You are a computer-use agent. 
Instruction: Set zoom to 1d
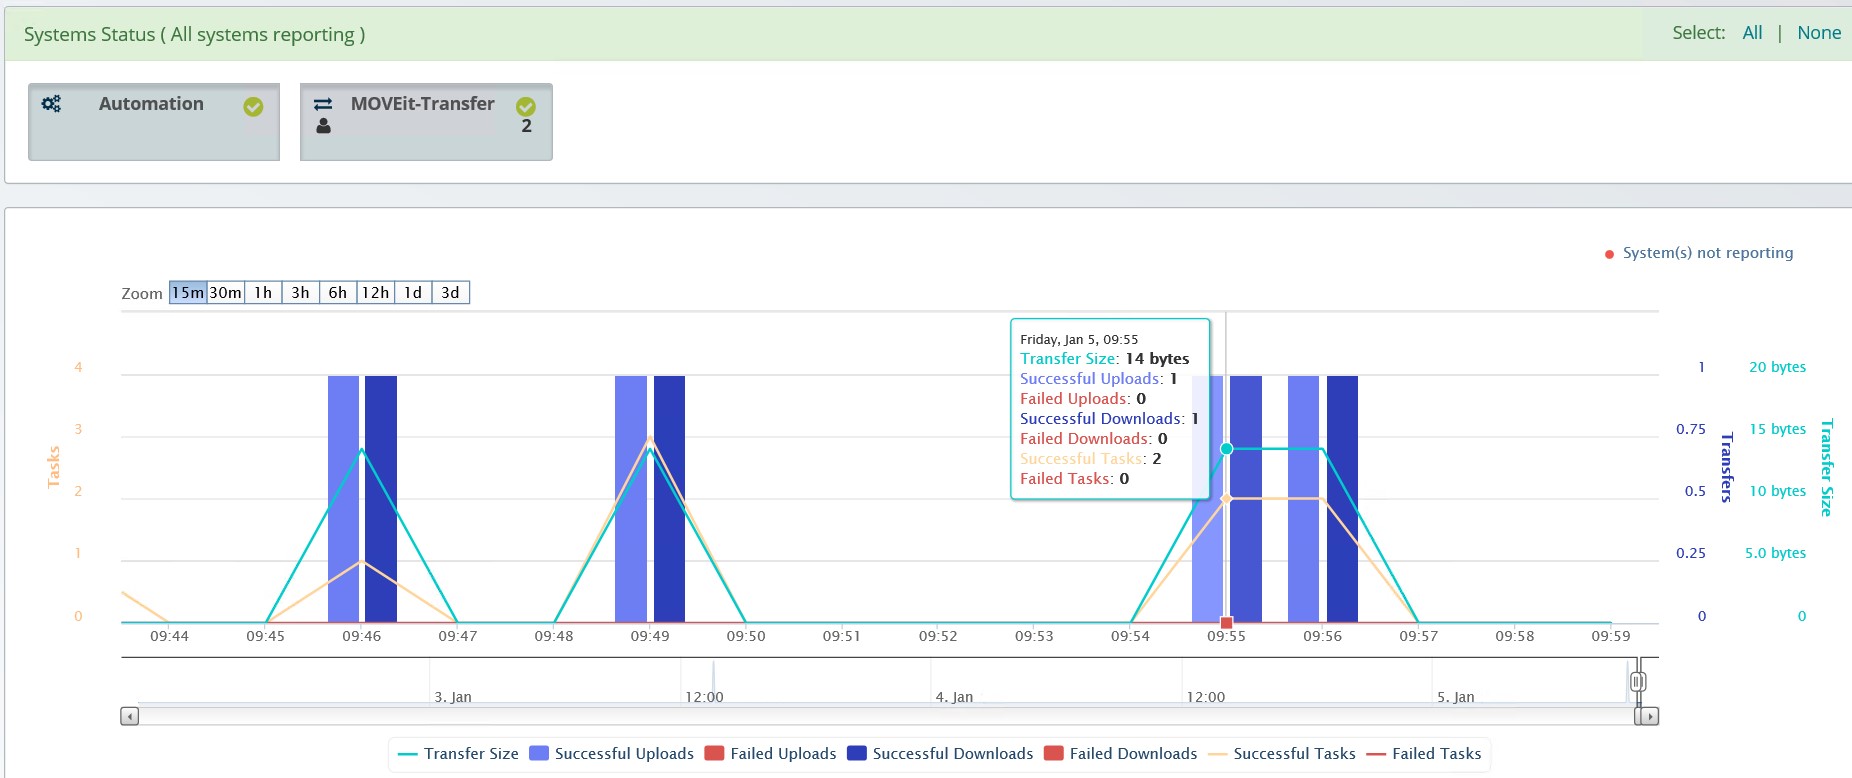[413, 292]
